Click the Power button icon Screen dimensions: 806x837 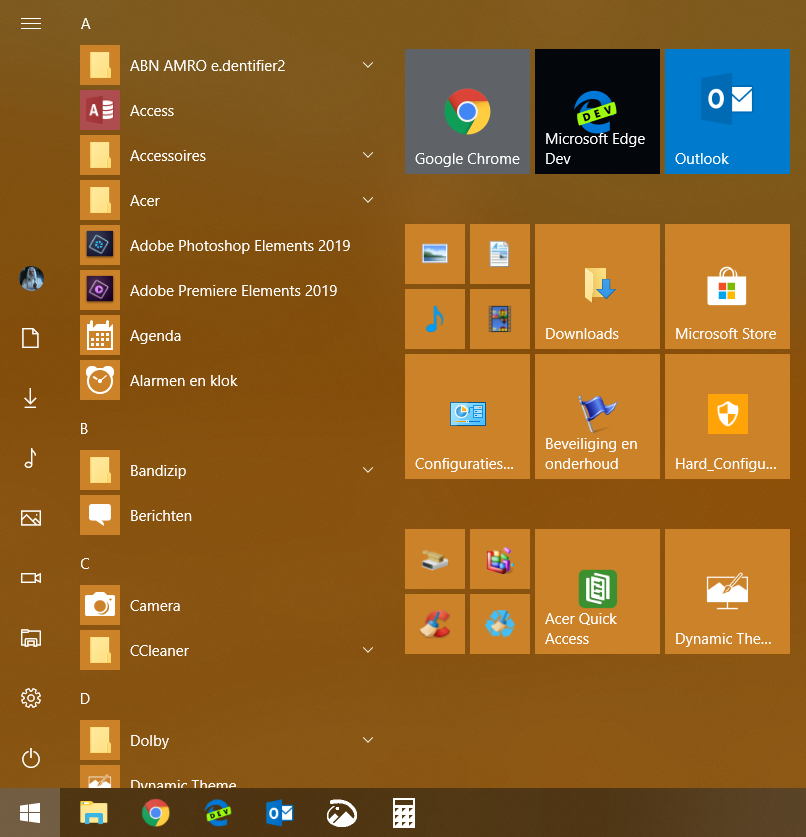pyautogui.click(x=31, y=758)
